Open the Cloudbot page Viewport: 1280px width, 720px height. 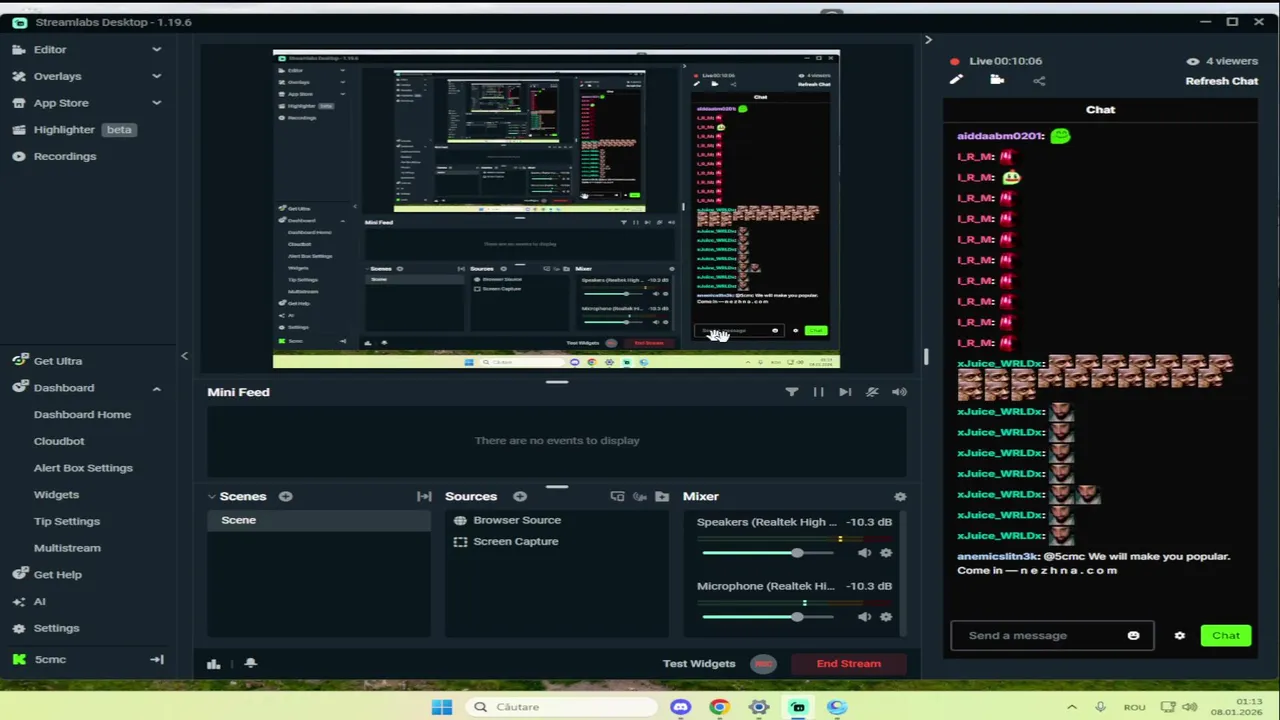point(59,441)
